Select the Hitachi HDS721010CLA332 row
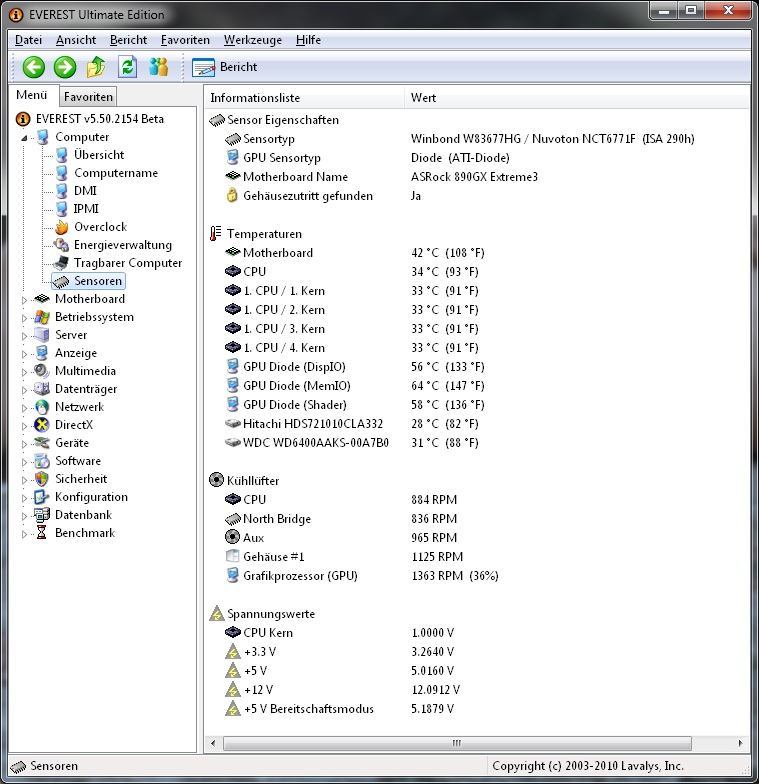The width and height of the screenshot is (759, 784). [477, 424]
